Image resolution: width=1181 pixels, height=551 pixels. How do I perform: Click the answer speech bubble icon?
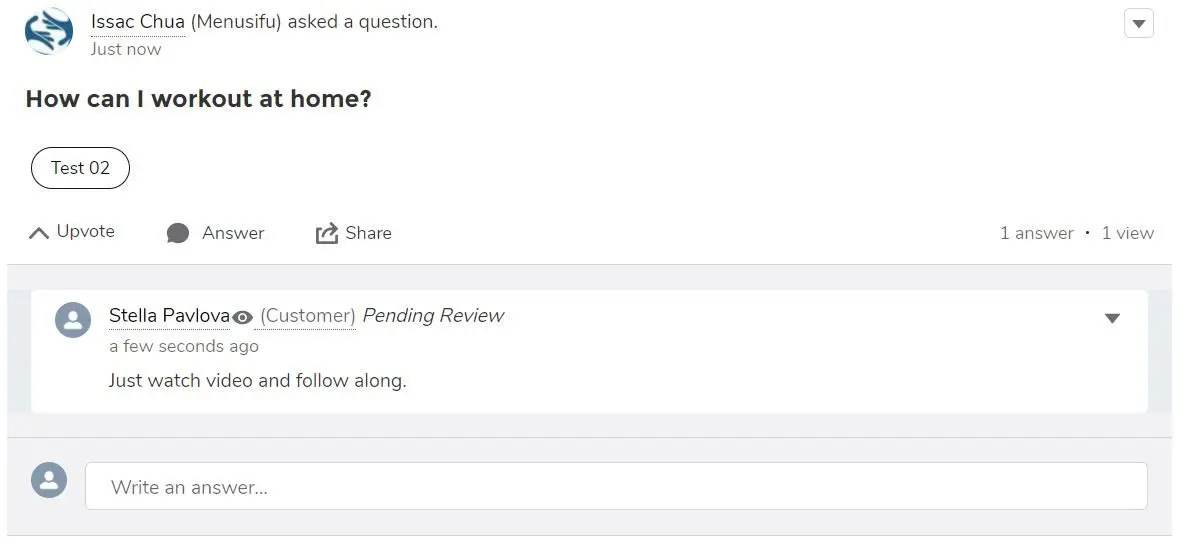coord(178,233)
